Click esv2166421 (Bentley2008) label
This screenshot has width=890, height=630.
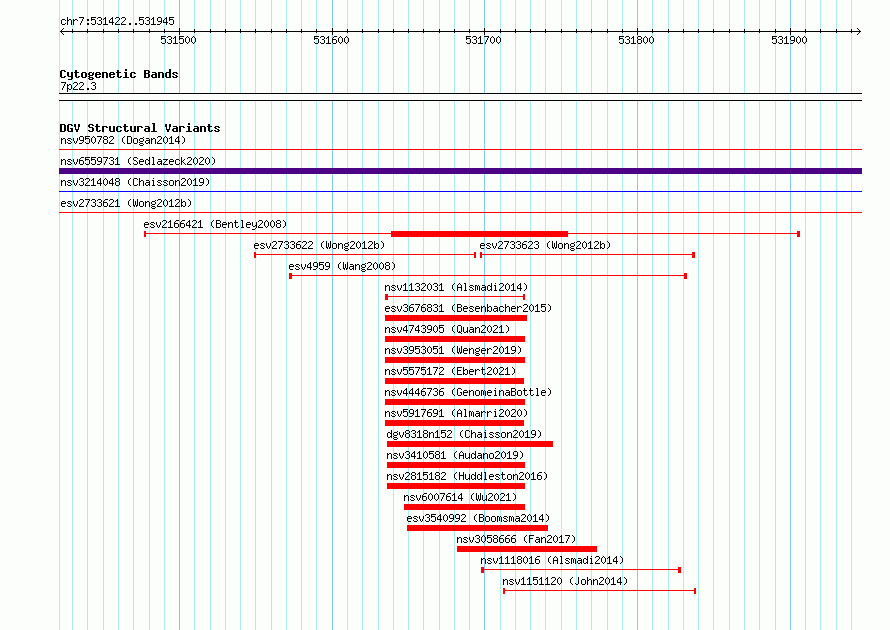pyautogui.click(x=215, y=224)
